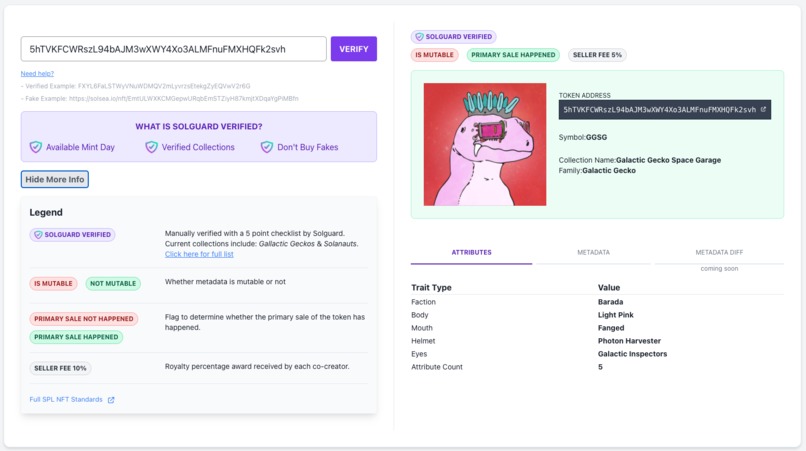Click 'Whether metadata is mutable or not' text

[x=225, y=282]
